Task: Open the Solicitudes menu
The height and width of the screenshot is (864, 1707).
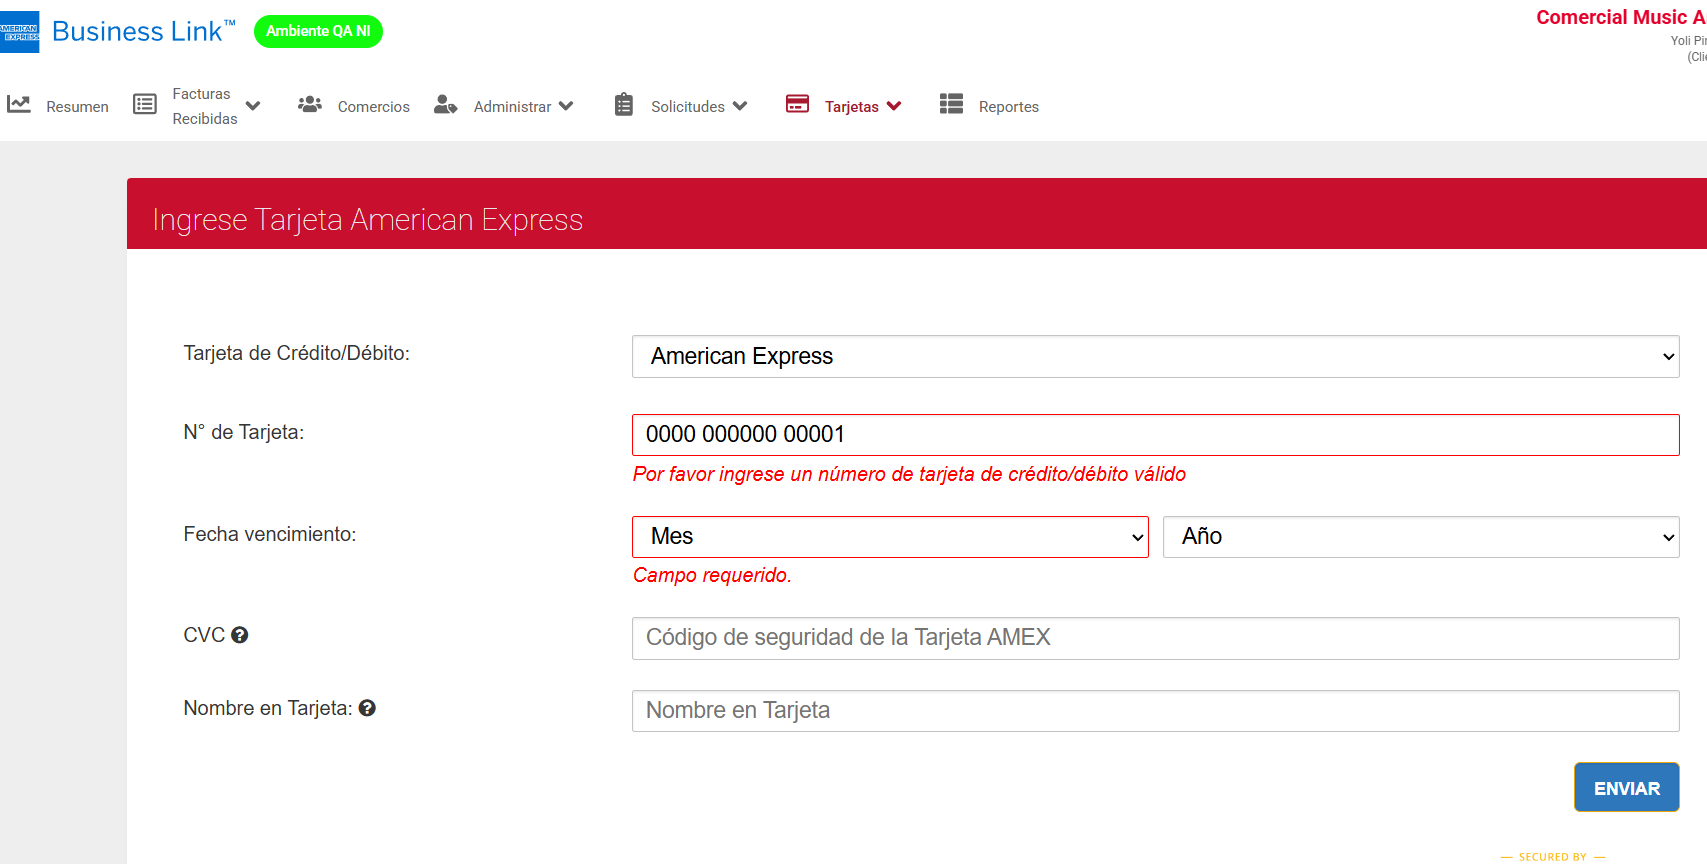Action: click(698, 106)
